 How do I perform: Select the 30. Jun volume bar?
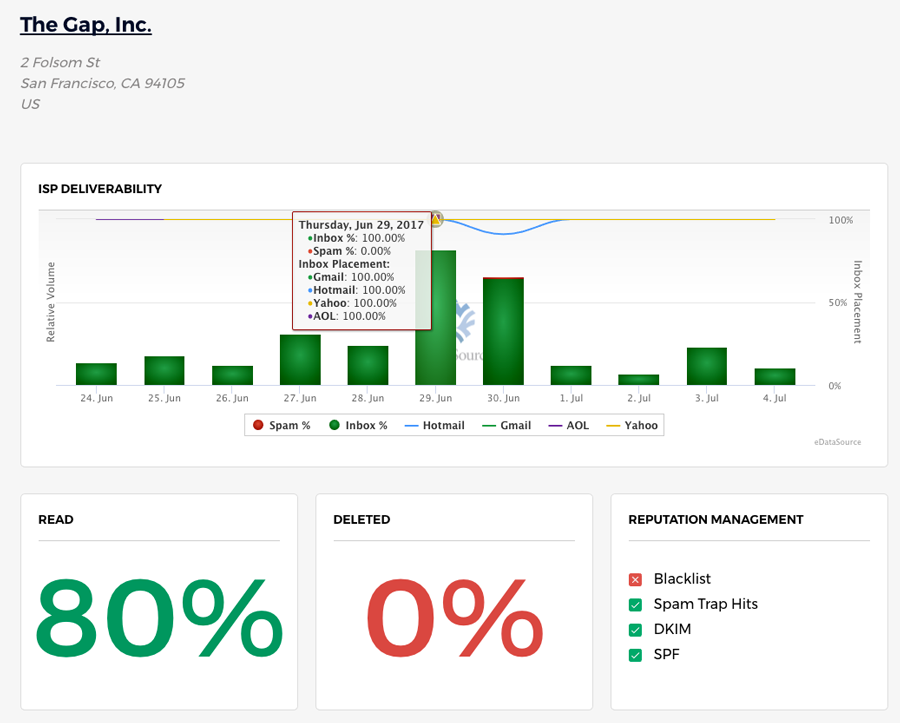pyautogui.click(x=503, y=331)
